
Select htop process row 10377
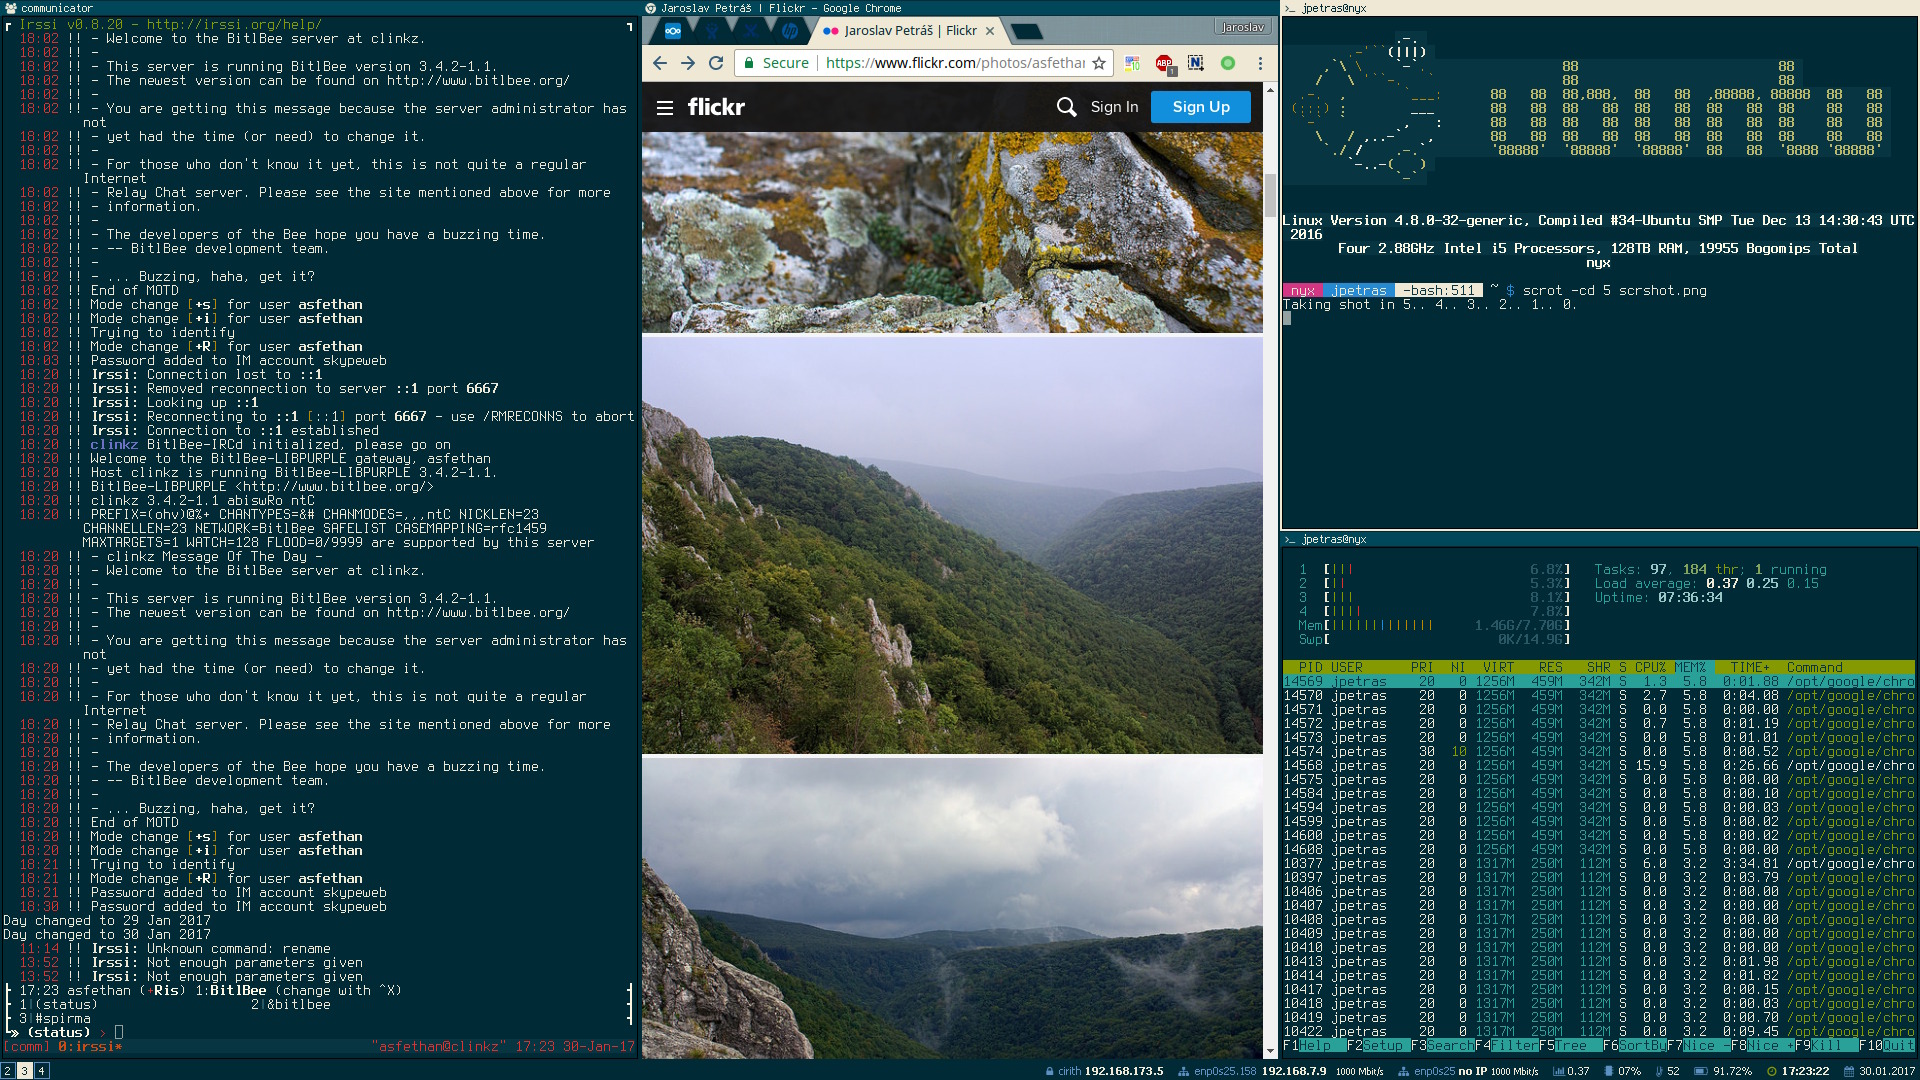1598,863
